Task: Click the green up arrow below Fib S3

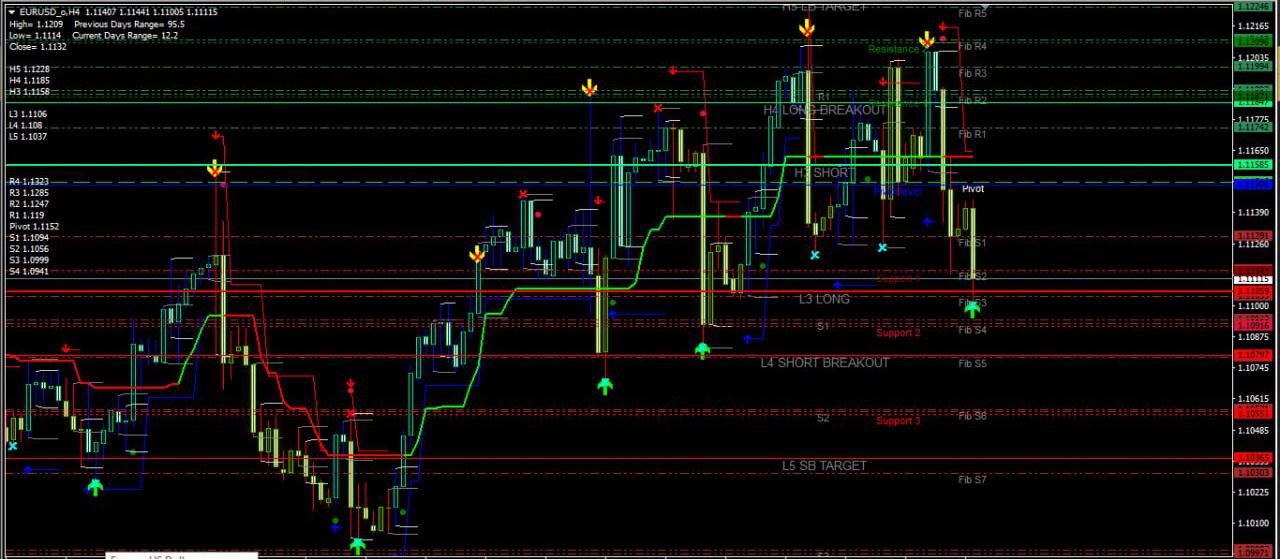Action: pyautogui.click(x=971, y=309)
